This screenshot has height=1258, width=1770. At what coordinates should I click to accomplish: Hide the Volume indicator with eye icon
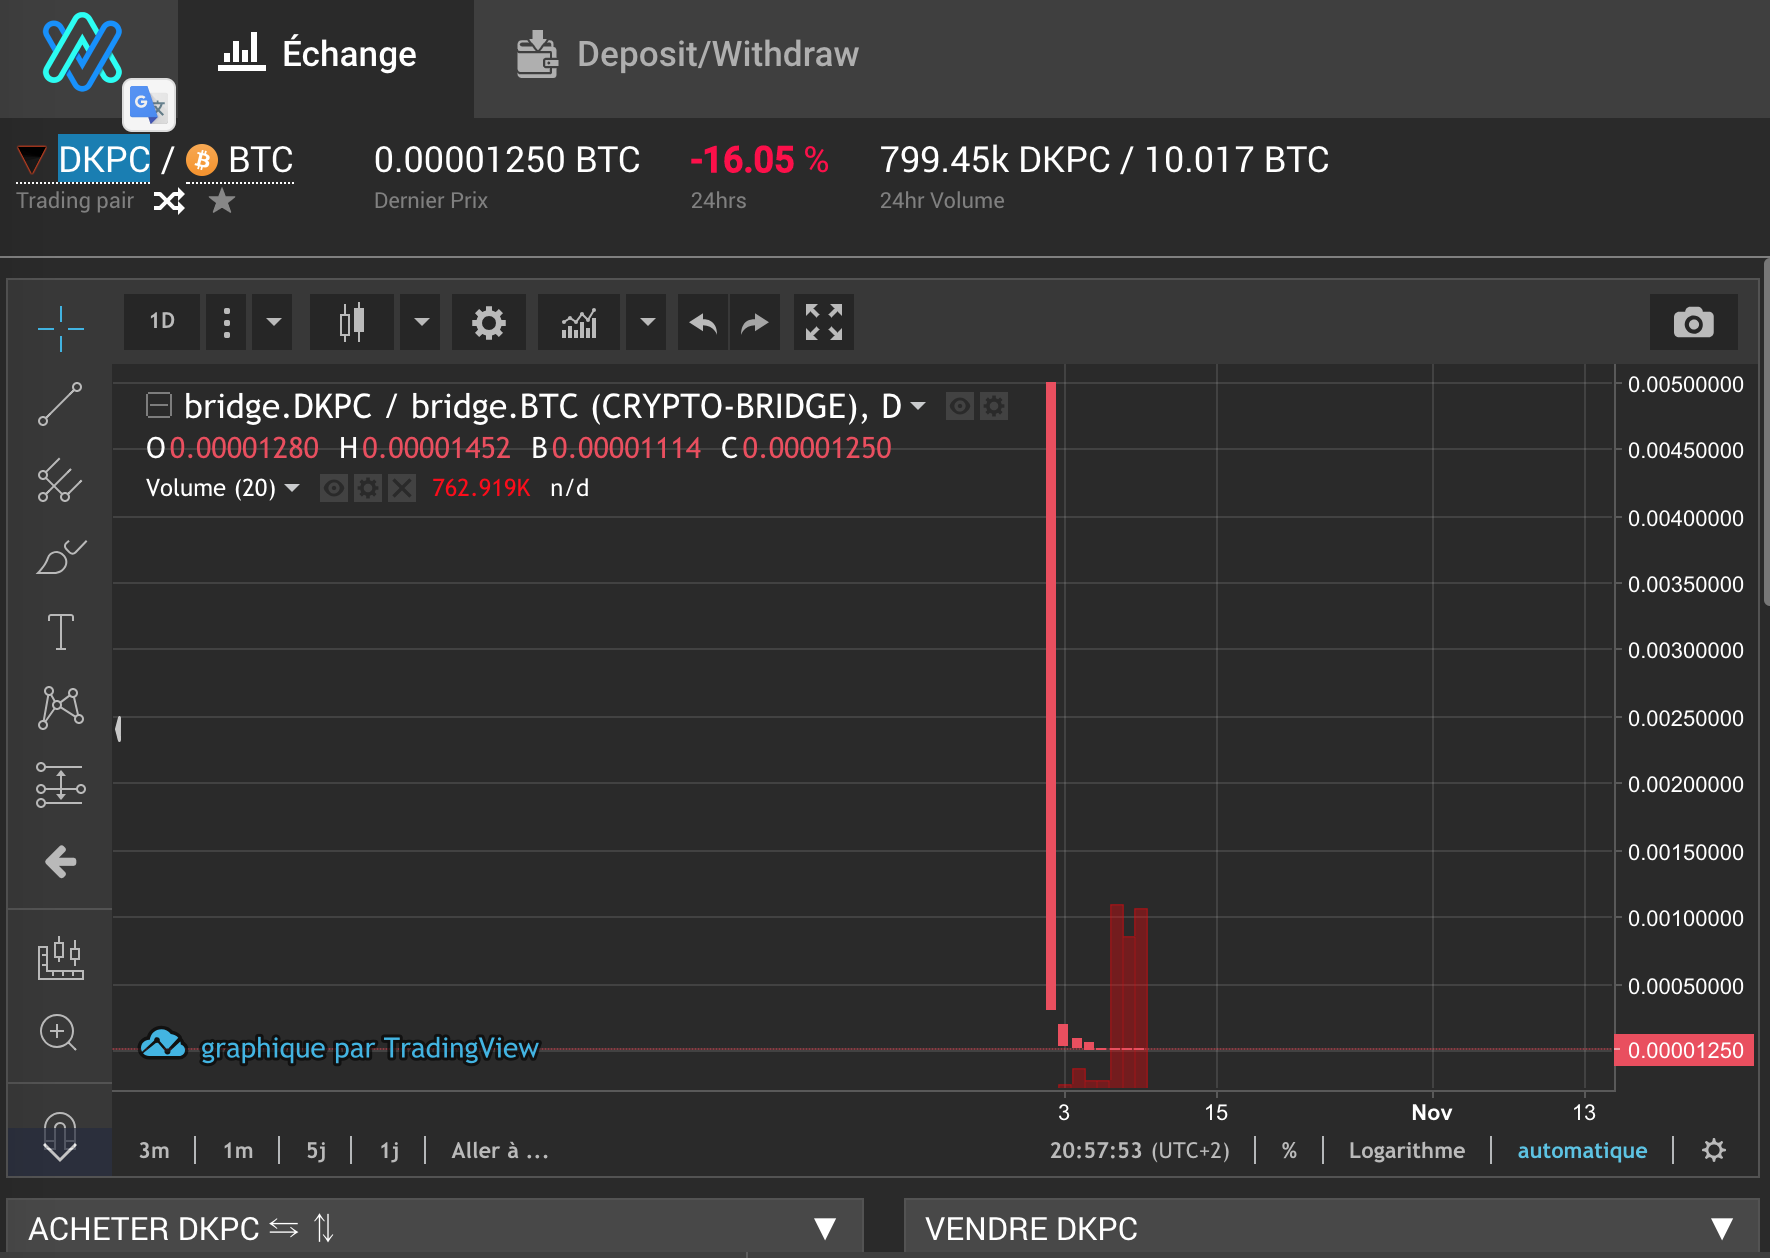(x=334, y=488)
